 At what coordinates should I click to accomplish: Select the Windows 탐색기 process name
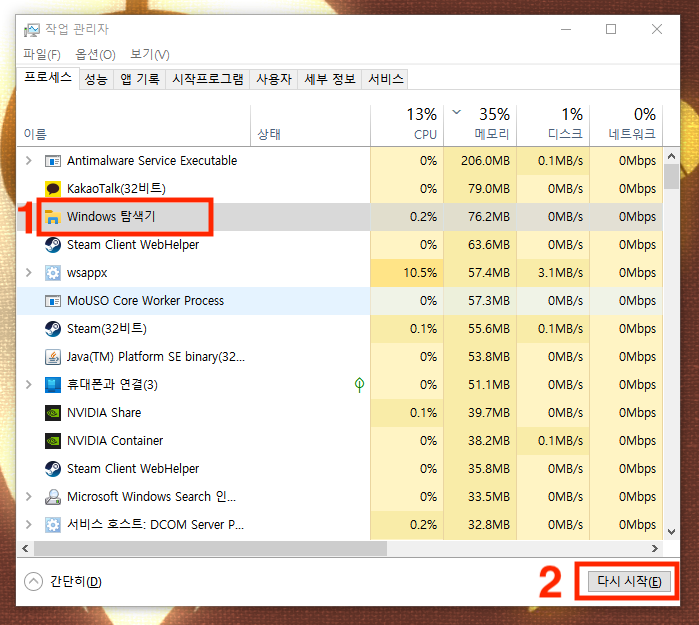pos(111,217)
